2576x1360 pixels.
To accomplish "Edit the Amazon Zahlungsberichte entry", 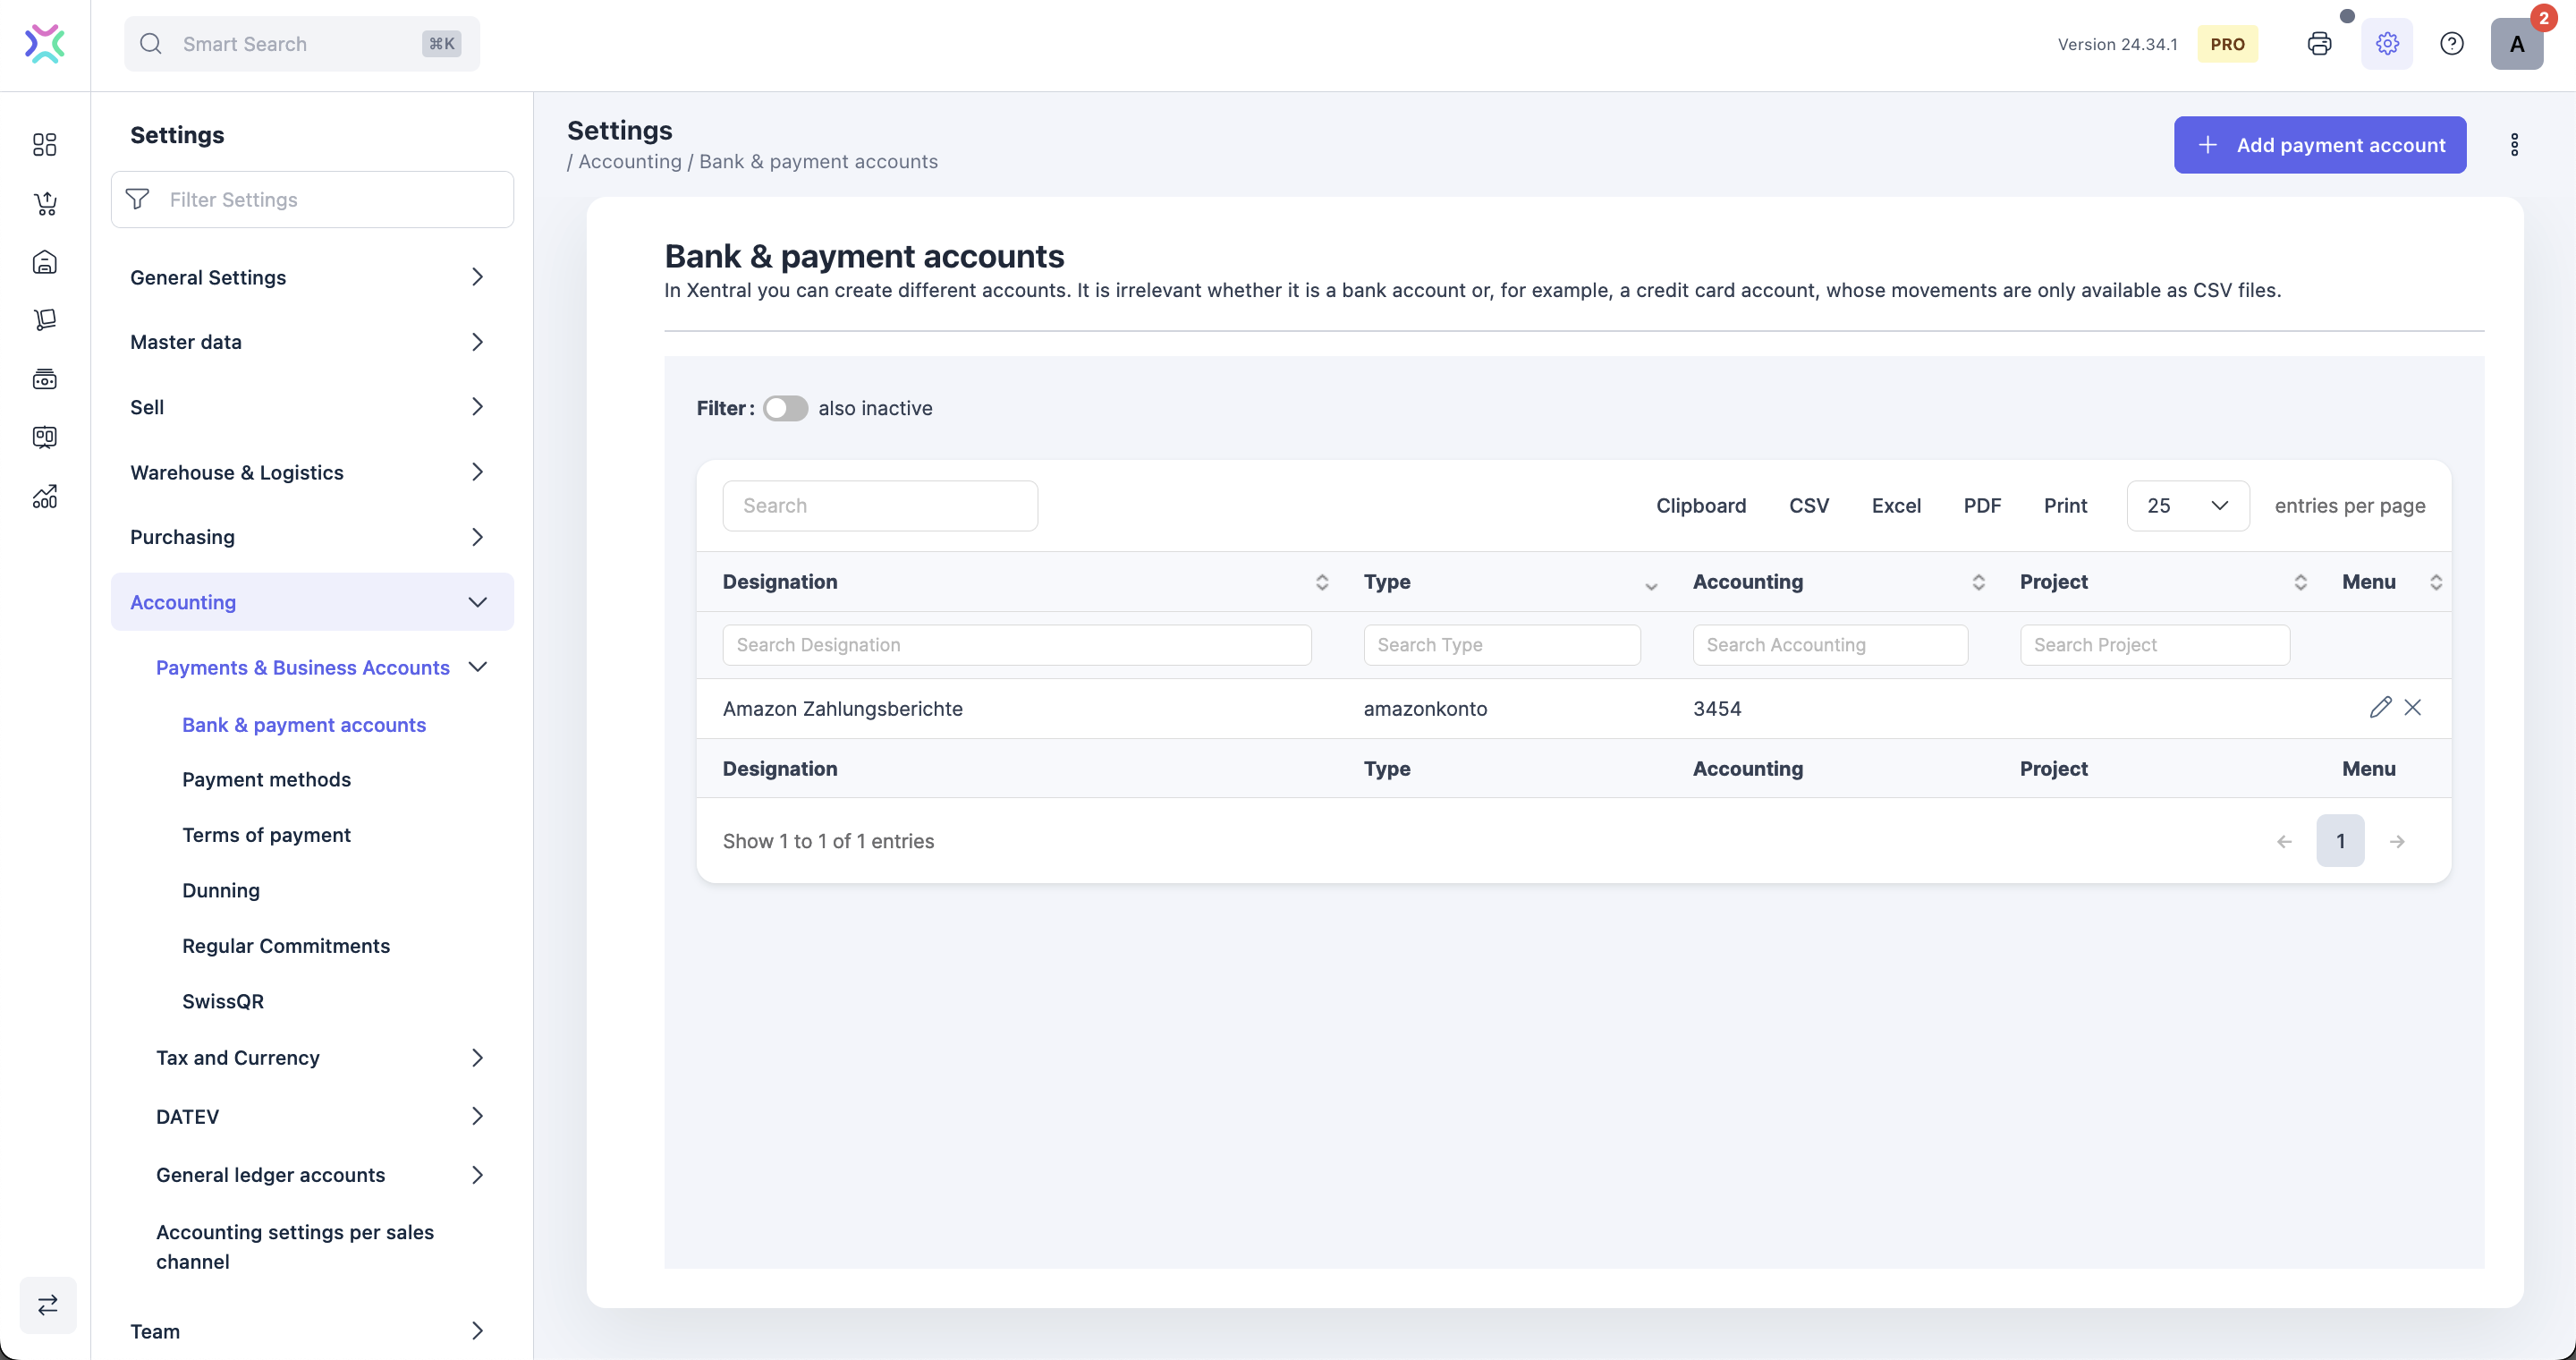I will click(x=2380, y=707).
